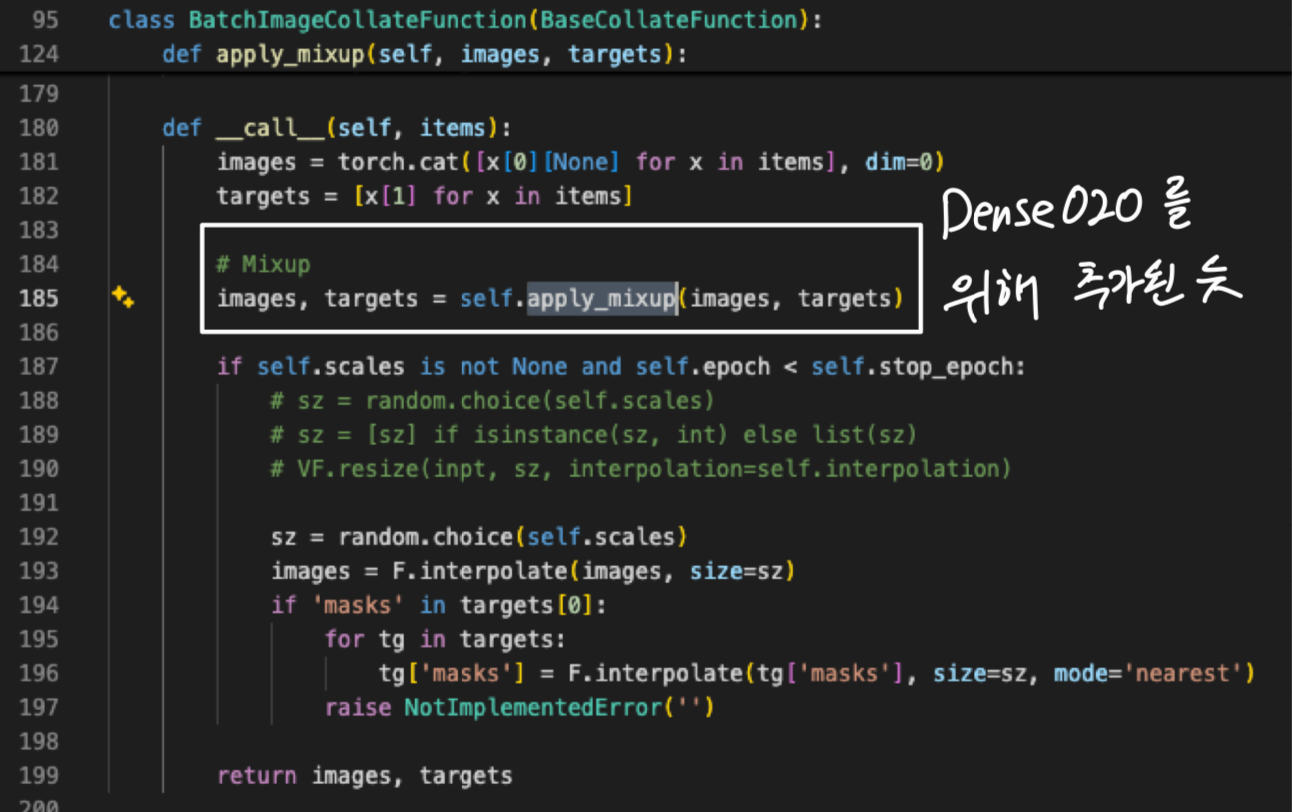The width and height of the screenshot is (1292, 812).
Task: Click the comment '# sz = [sz] if isinstance' line
Action: [x=594, y=434]
